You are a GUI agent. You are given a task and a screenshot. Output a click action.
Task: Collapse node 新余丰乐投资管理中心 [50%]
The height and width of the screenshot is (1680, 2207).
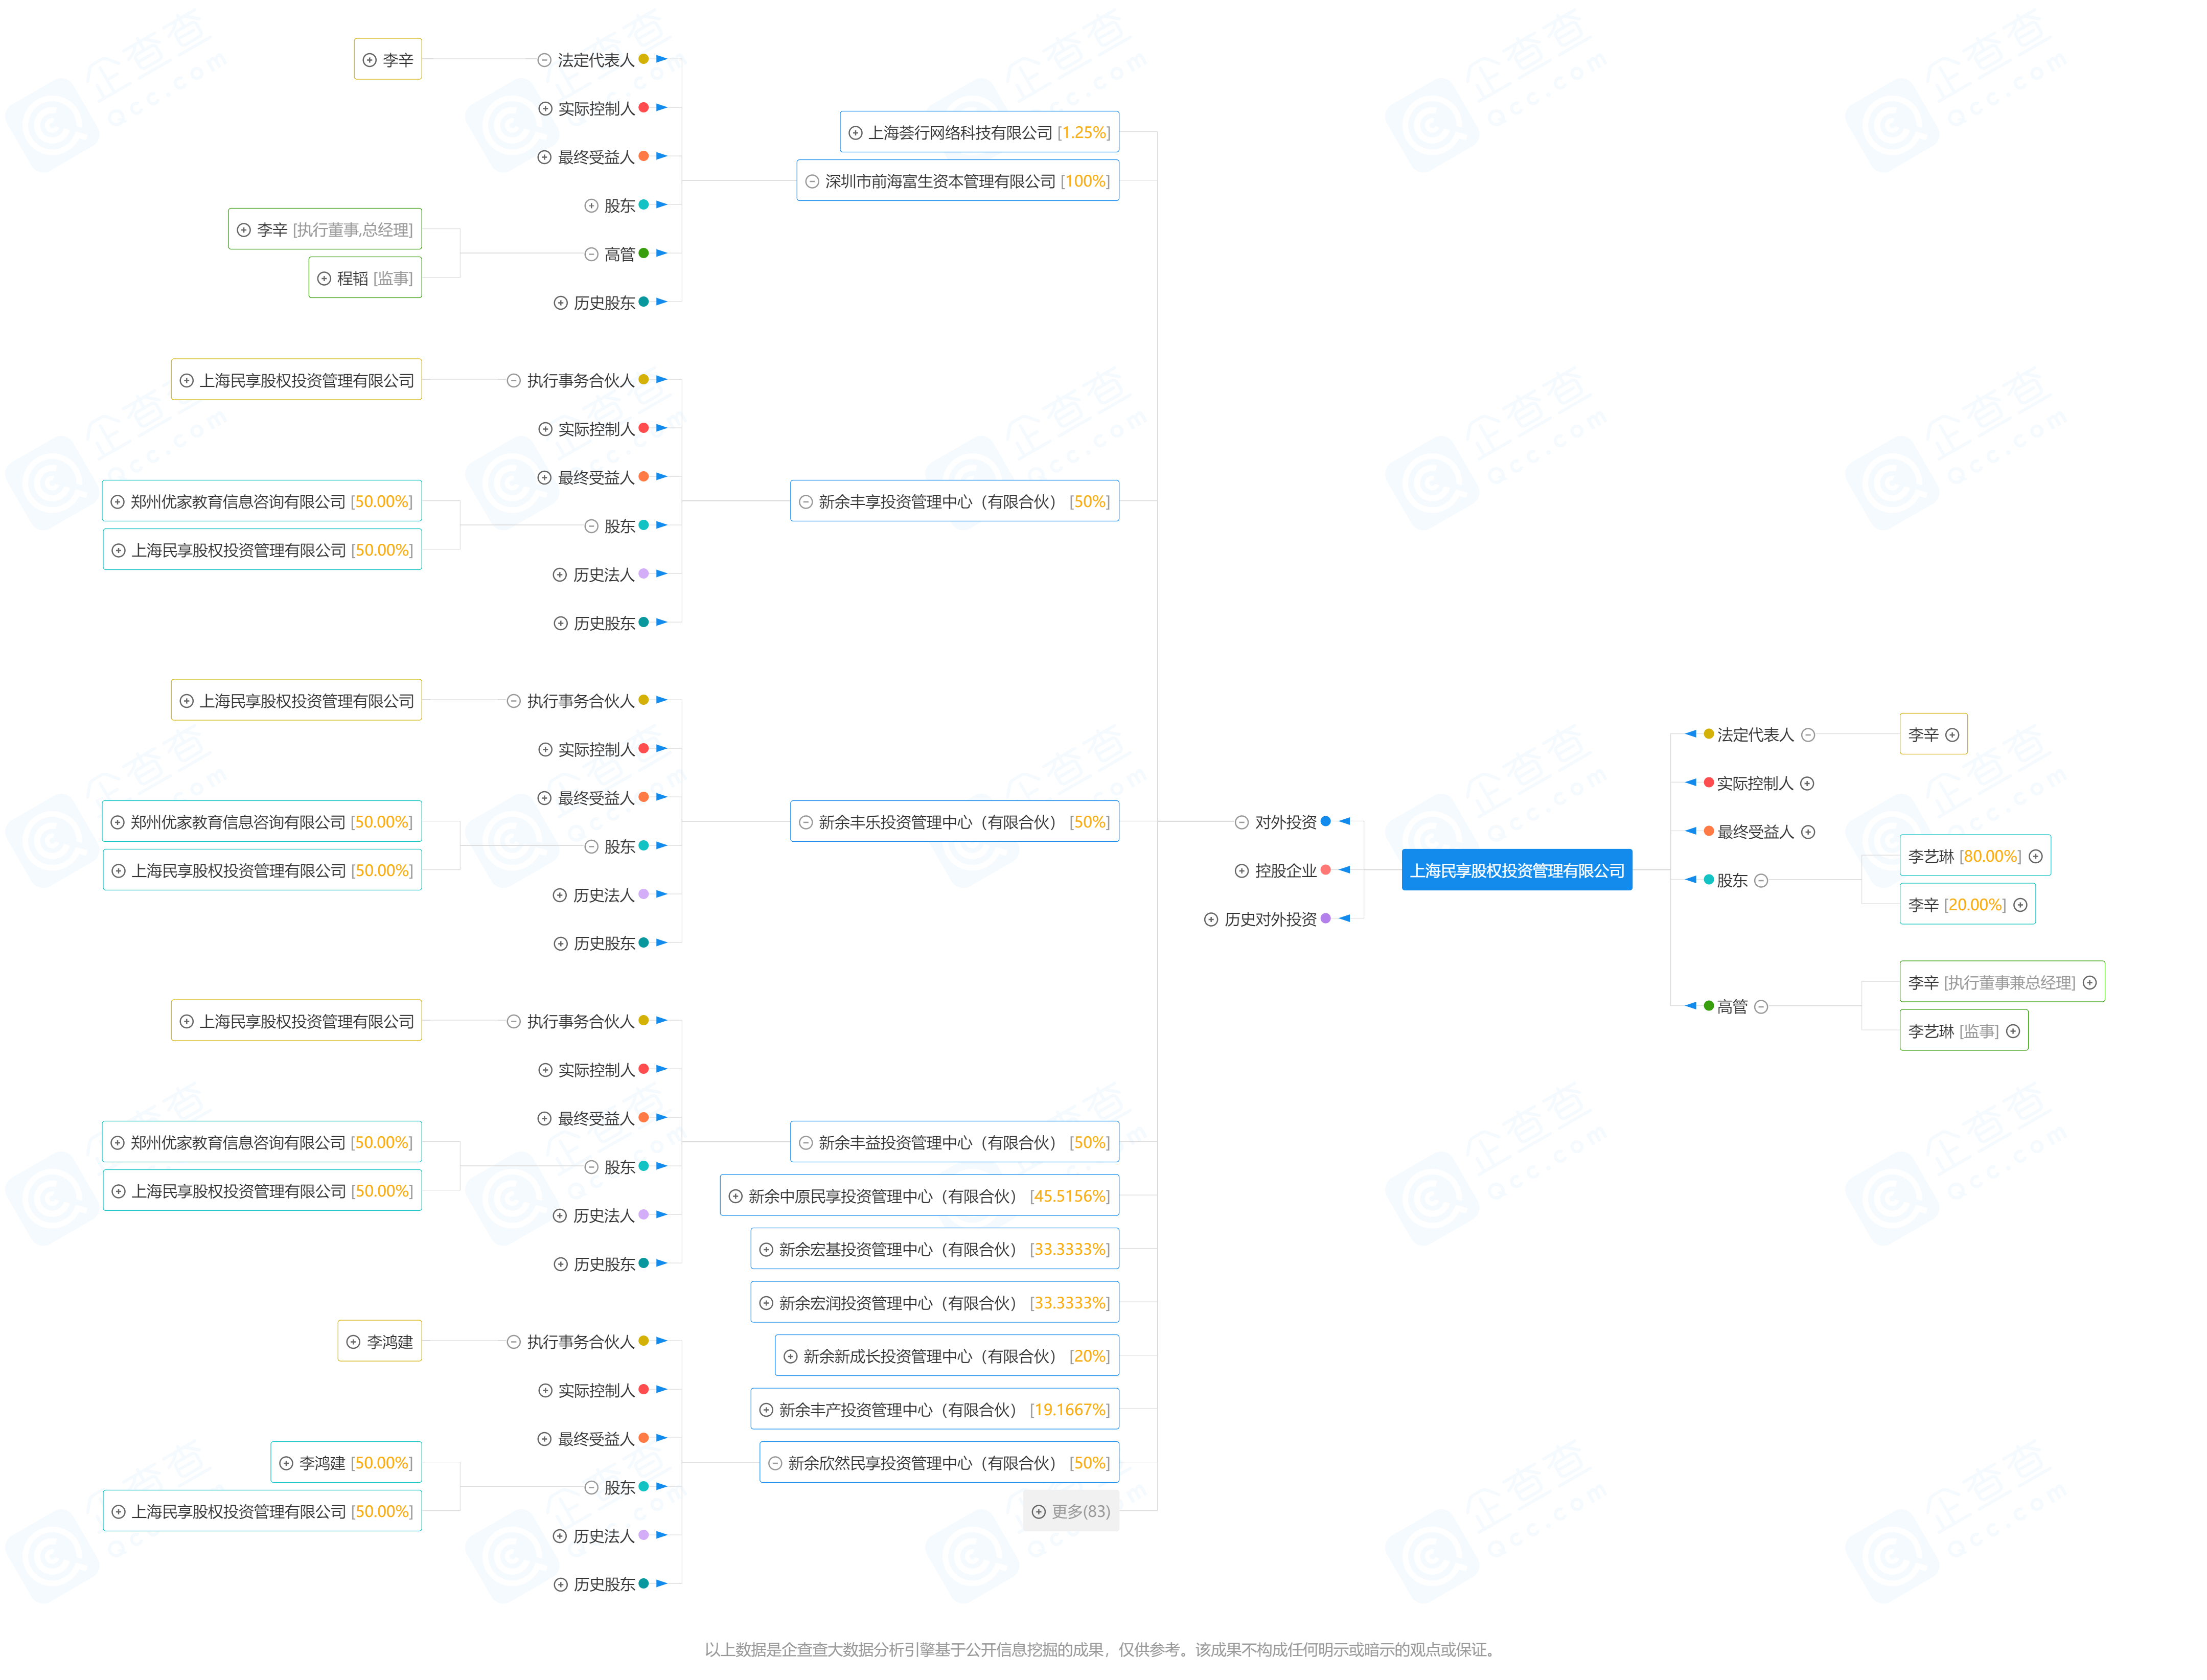[x=805, y=822]
